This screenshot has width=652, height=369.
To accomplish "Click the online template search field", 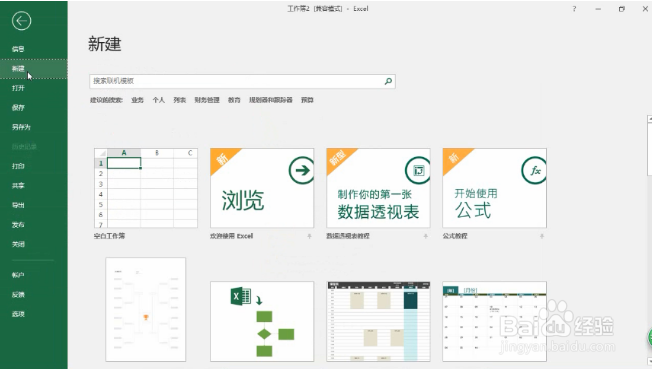I will pyautogui.click(x=242, y=81).
